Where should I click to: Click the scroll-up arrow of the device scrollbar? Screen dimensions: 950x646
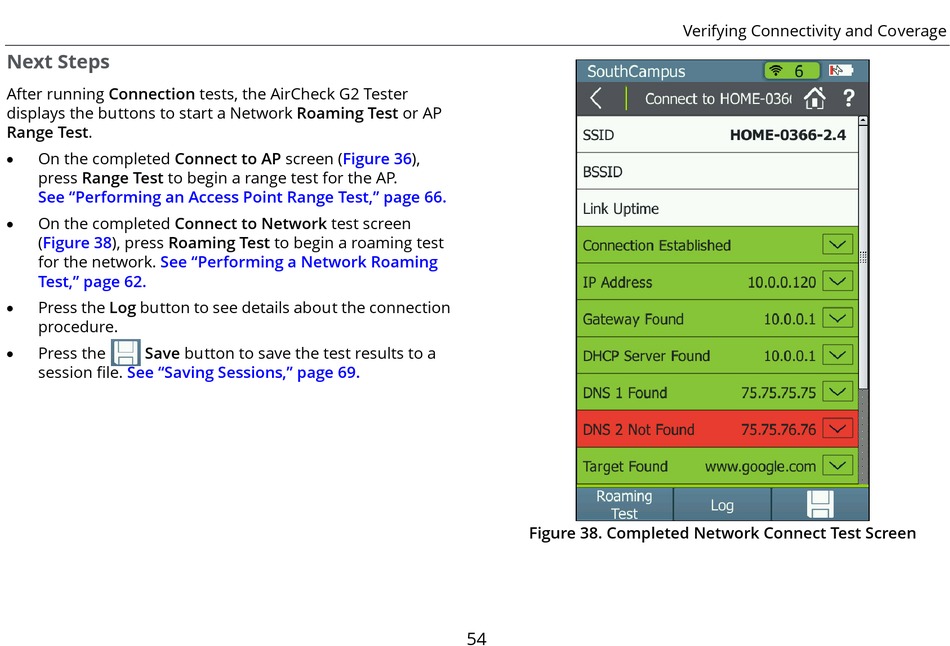coord(863,121)
